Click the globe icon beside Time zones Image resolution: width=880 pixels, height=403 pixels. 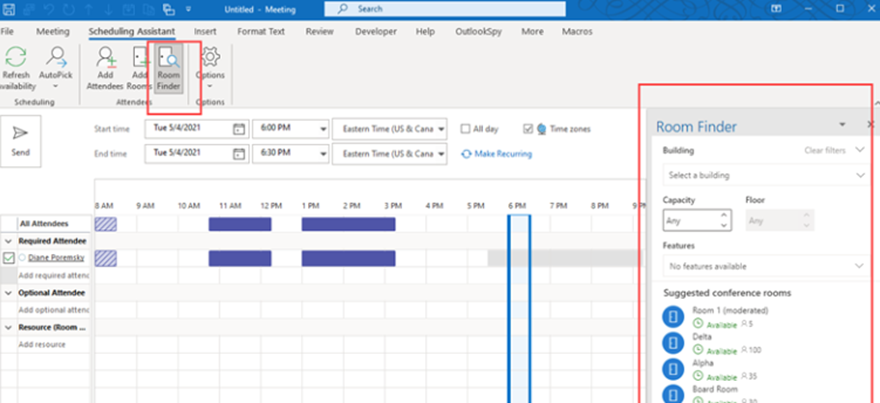click(x=542, y=129)
